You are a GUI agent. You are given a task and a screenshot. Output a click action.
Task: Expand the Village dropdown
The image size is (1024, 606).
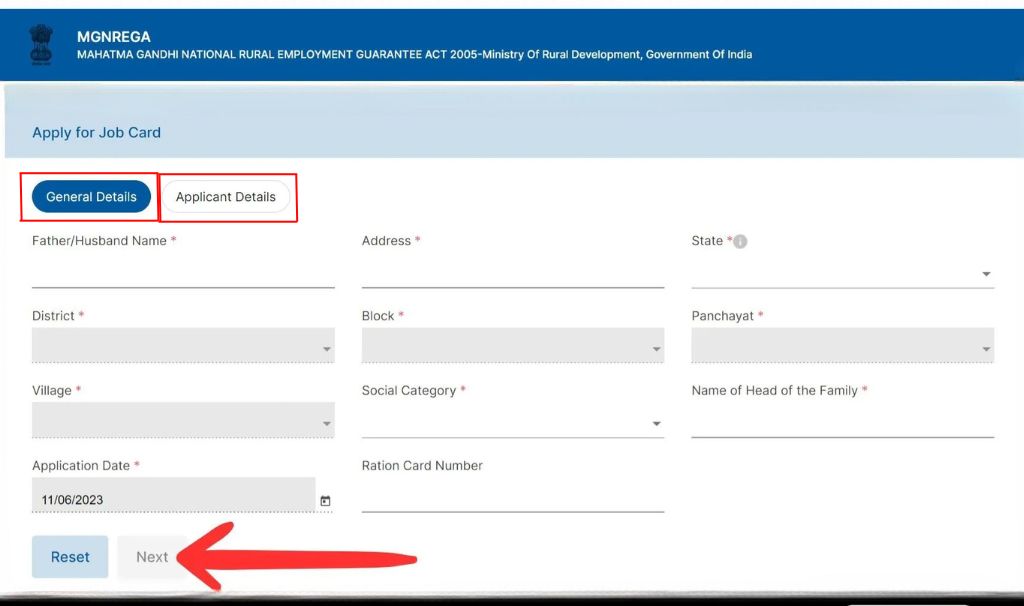tap(183, 421)
